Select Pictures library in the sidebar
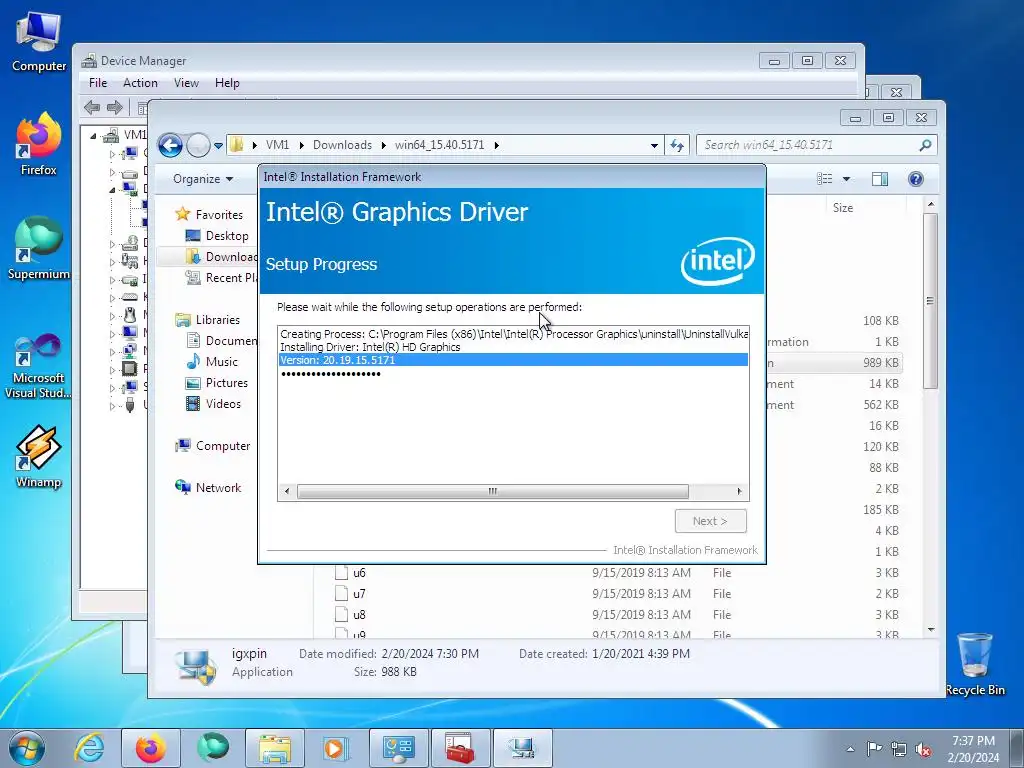The width and height of the screenshot is (1024, 768). (x=217, y=383)
